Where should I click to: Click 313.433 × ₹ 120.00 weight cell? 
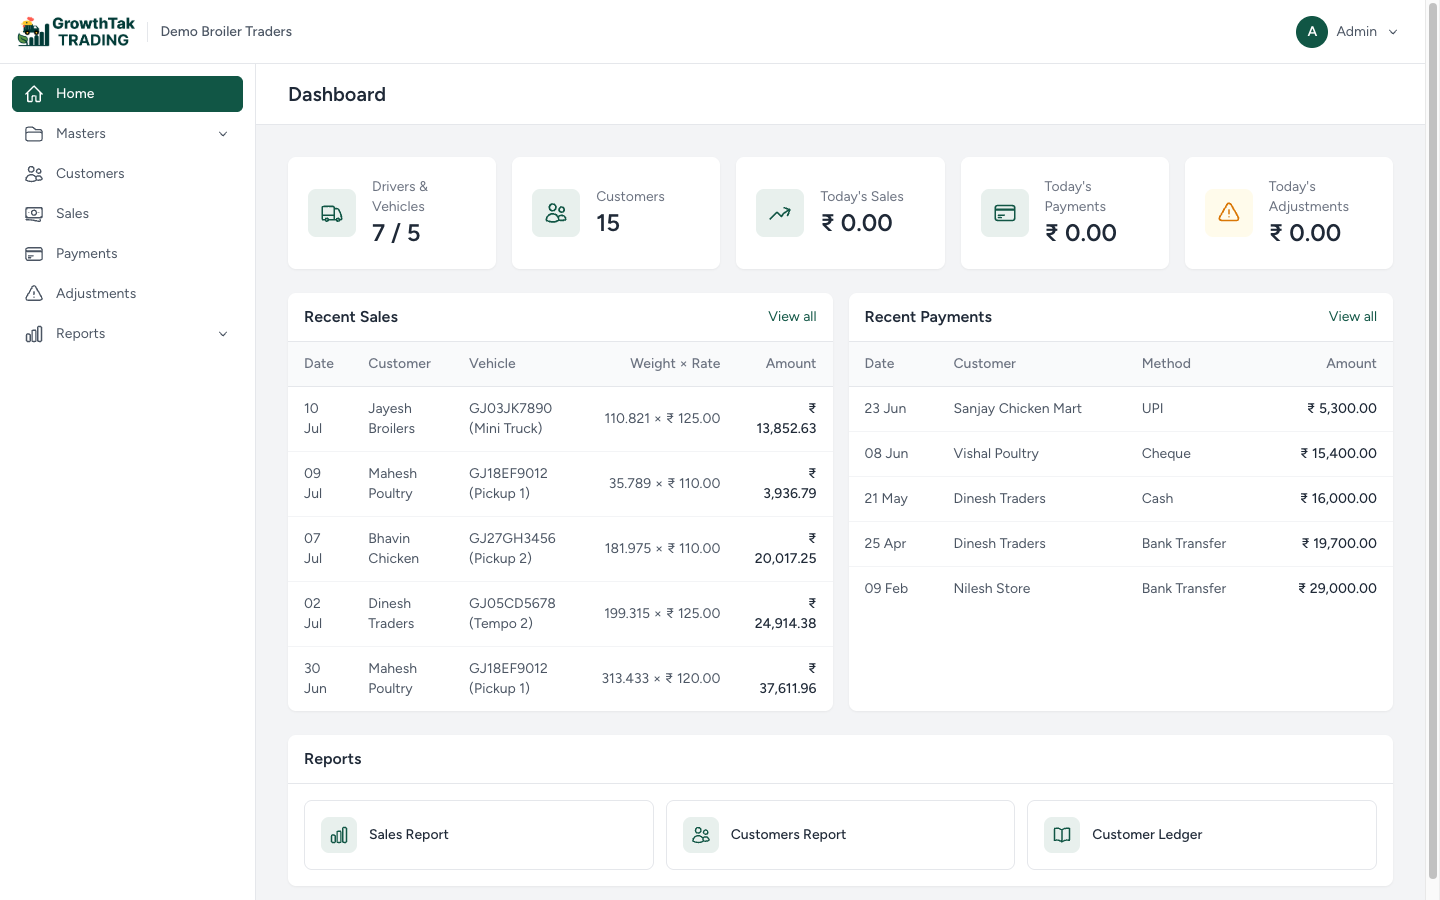[661, 679]
